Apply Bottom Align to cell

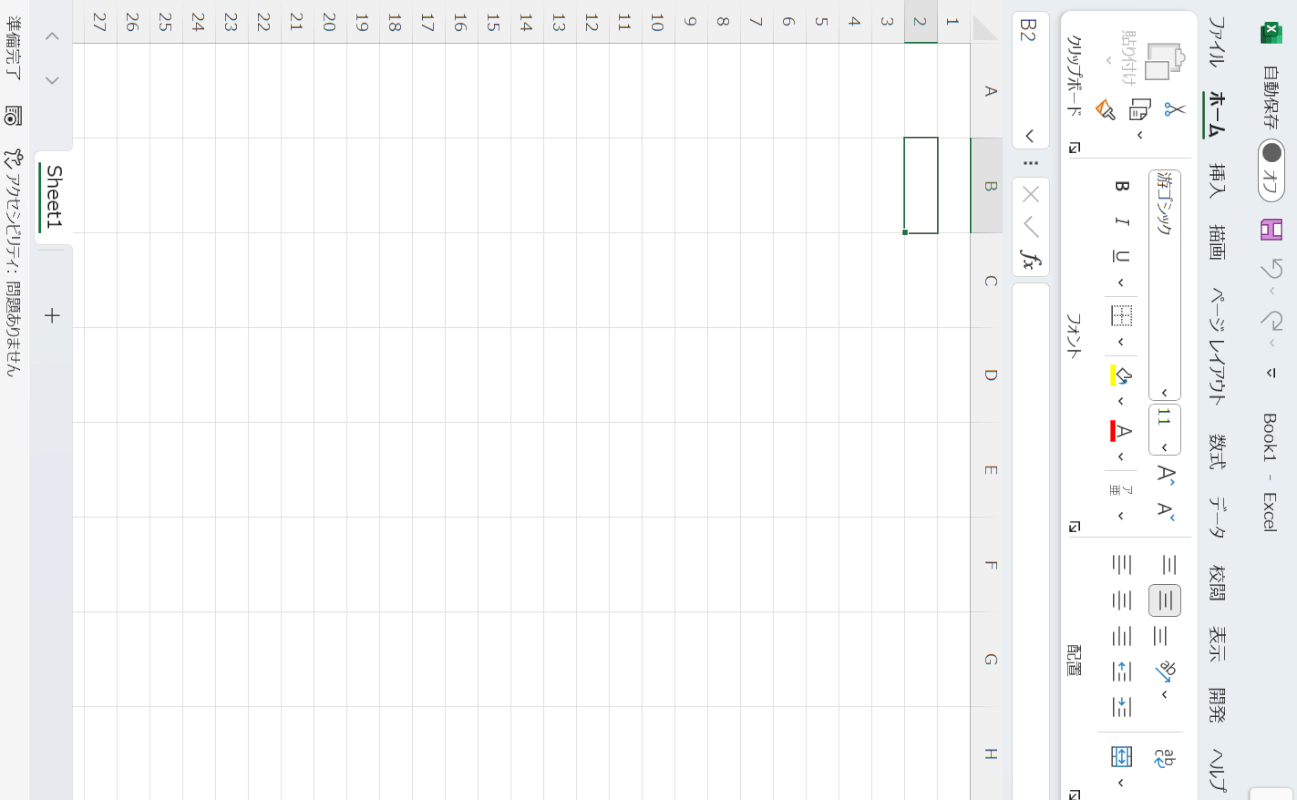pyautogui.click(x=1161, y=636)
